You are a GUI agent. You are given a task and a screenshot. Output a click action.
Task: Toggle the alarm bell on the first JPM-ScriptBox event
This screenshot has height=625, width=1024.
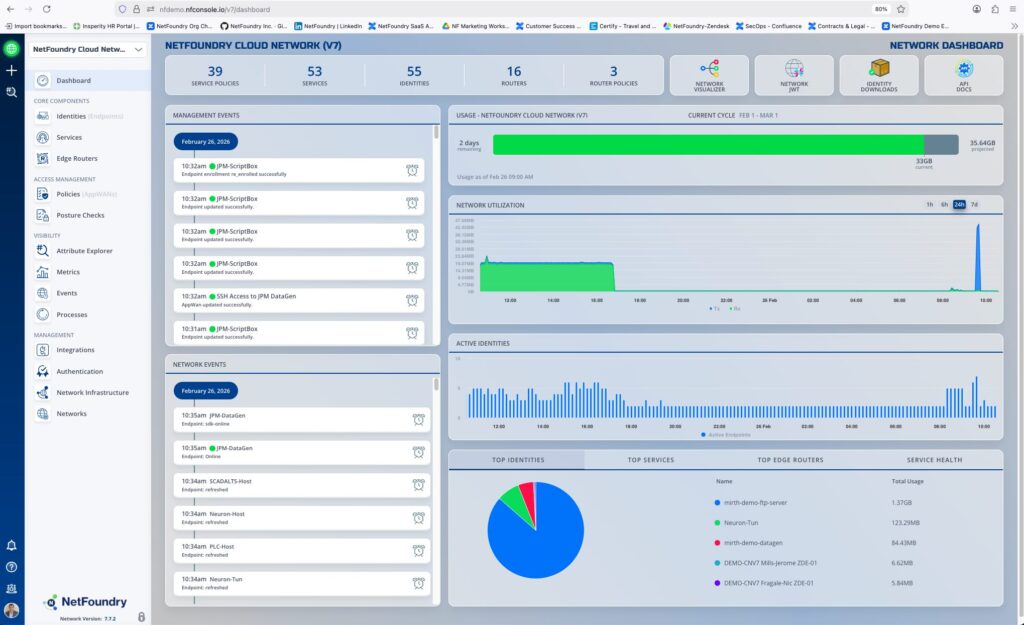tap(412, 171)
